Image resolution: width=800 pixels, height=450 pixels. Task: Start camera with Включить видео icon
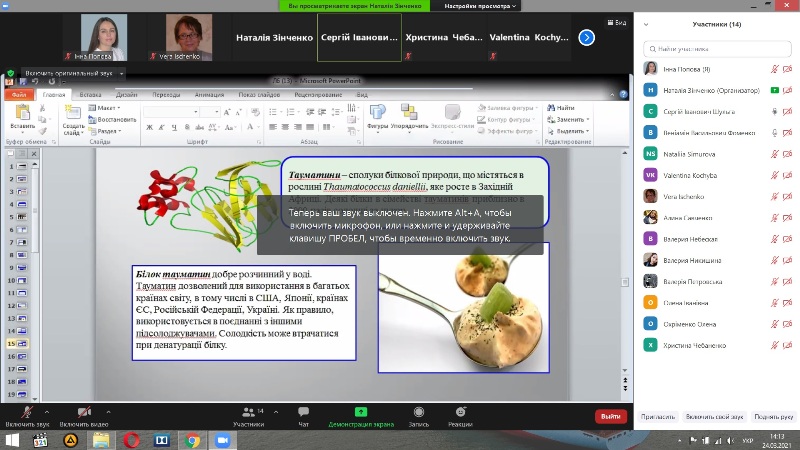(83, 412)
